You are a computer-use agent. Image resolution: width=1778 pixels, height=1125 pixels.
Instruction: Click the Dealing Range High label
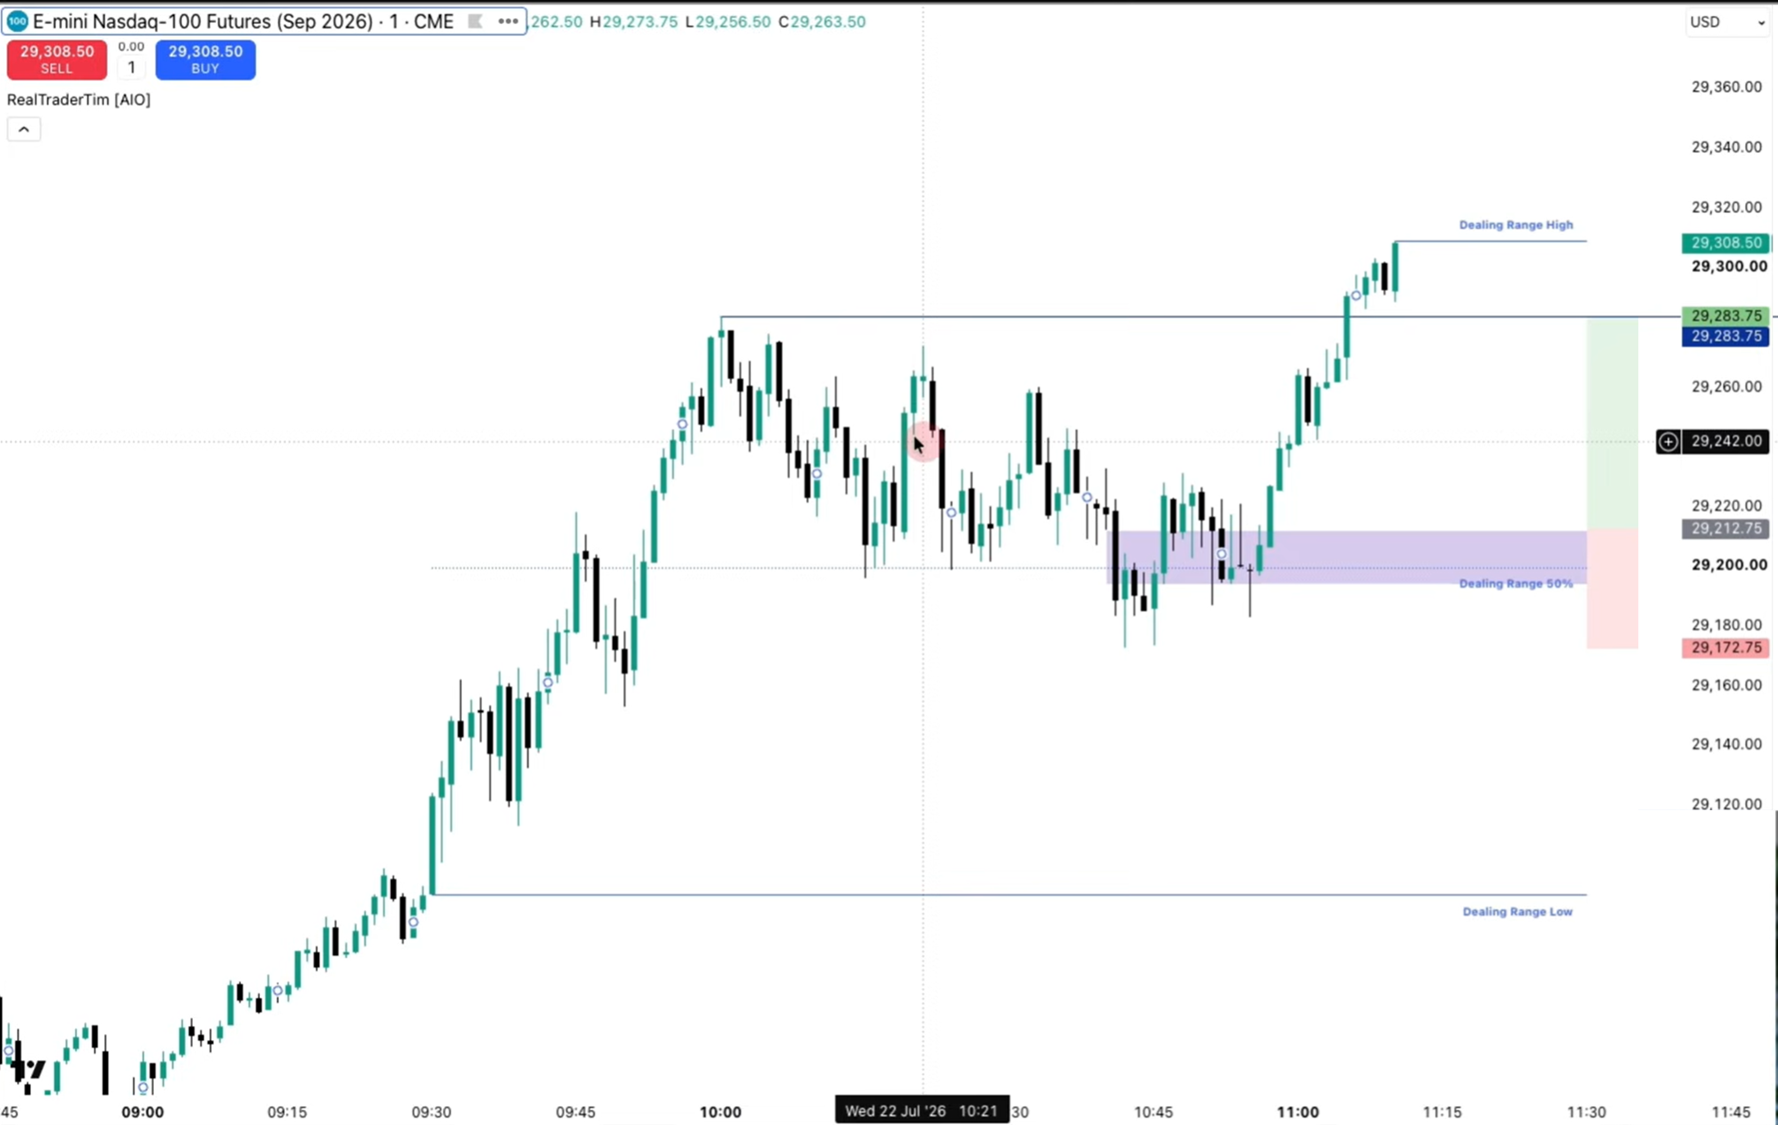click(1516, 225)
